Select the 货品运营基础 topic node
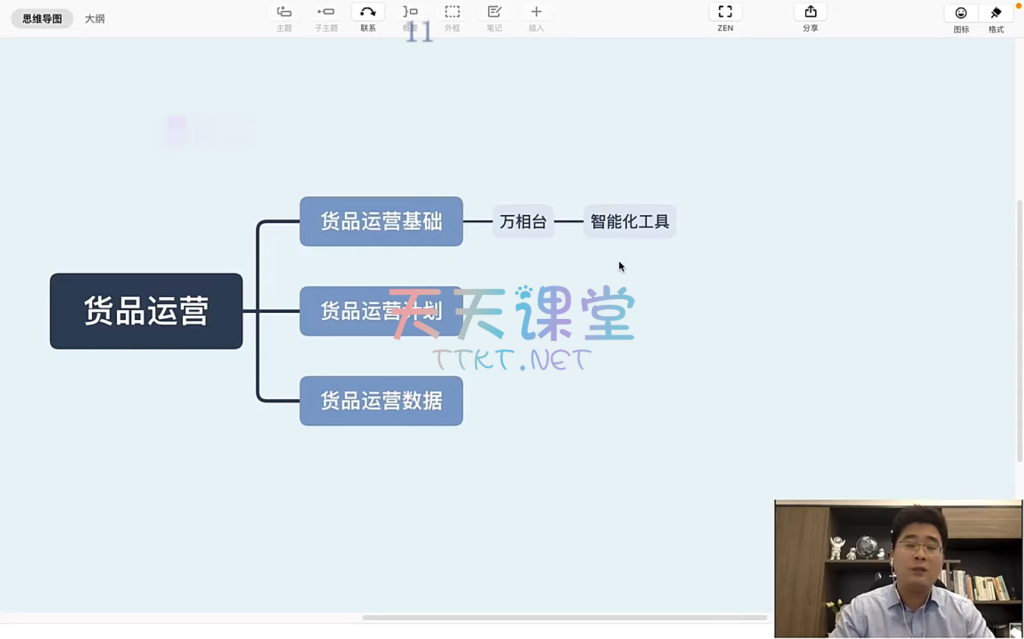1024x639 pixels. (381, 221)
